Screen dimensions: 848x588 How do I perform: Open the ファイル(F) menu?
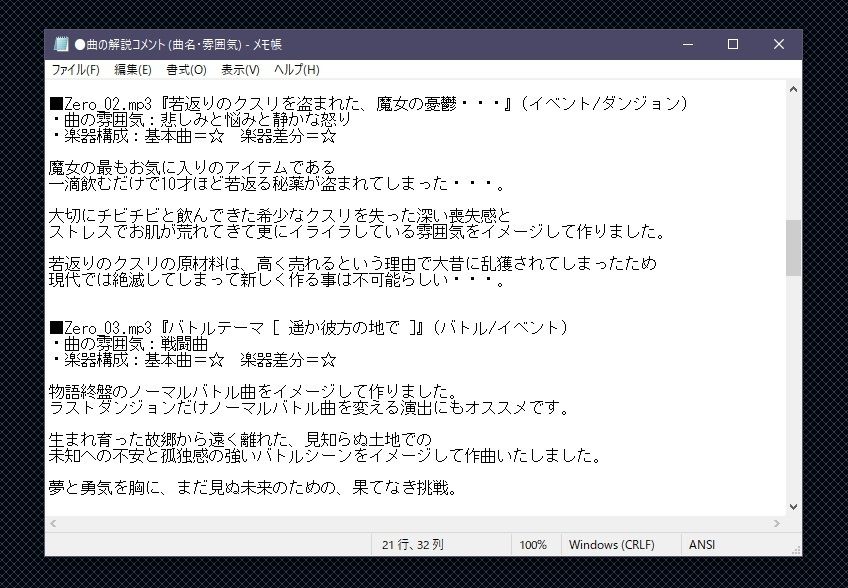tap(75, 70)
